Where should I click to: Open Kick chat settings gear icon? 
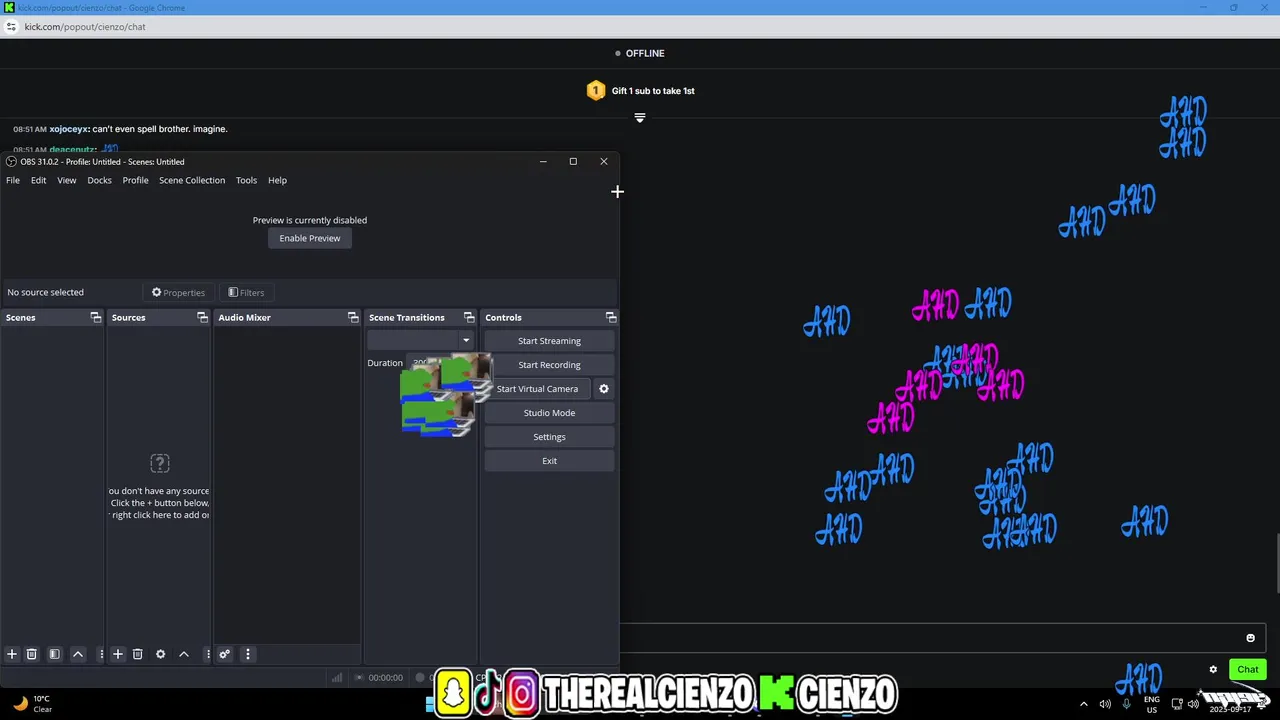click(1213, 670)
